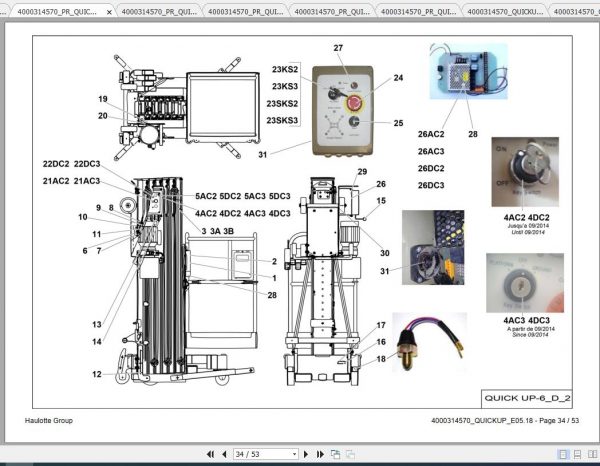600x466 pixels.
Task: Click part label 26AC2
Action: pos(431,134)
